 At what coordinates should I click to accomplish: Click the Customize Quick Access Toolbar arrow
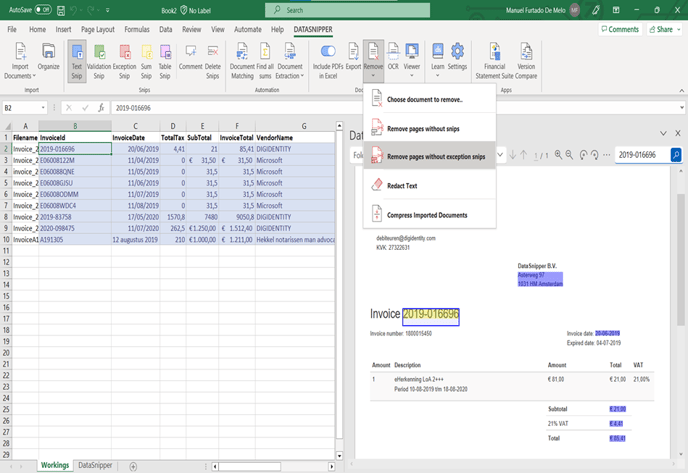108,10
